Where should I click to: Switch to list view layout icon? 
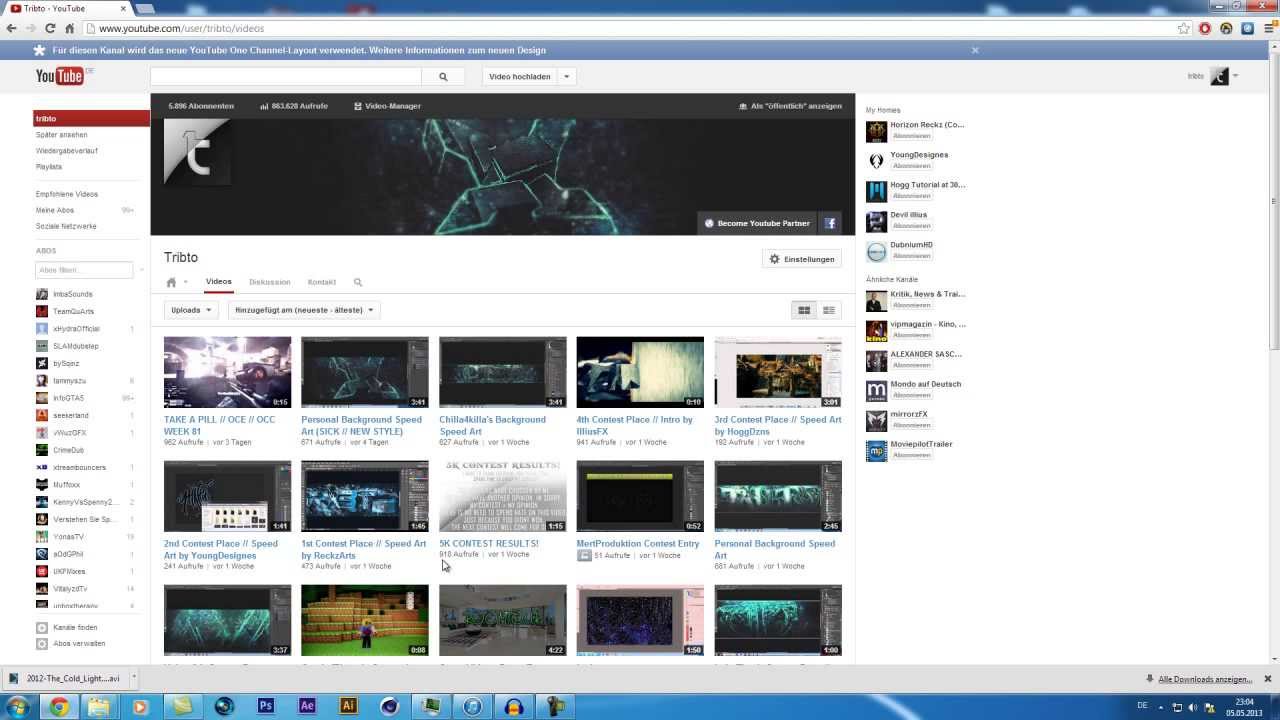(x=829, y=310)
